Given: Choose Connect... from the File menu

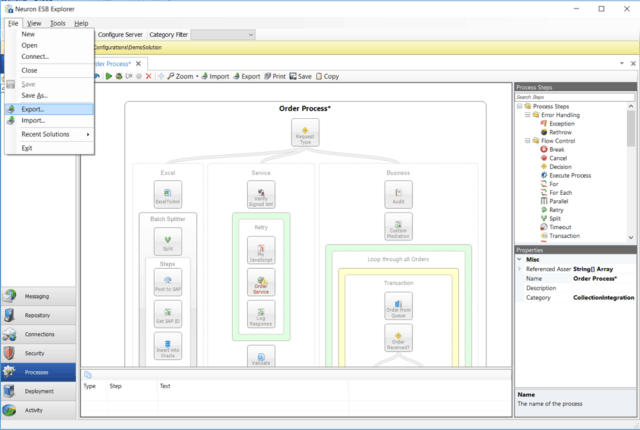Looking at the screenshot, I should [x=50, y=56].
